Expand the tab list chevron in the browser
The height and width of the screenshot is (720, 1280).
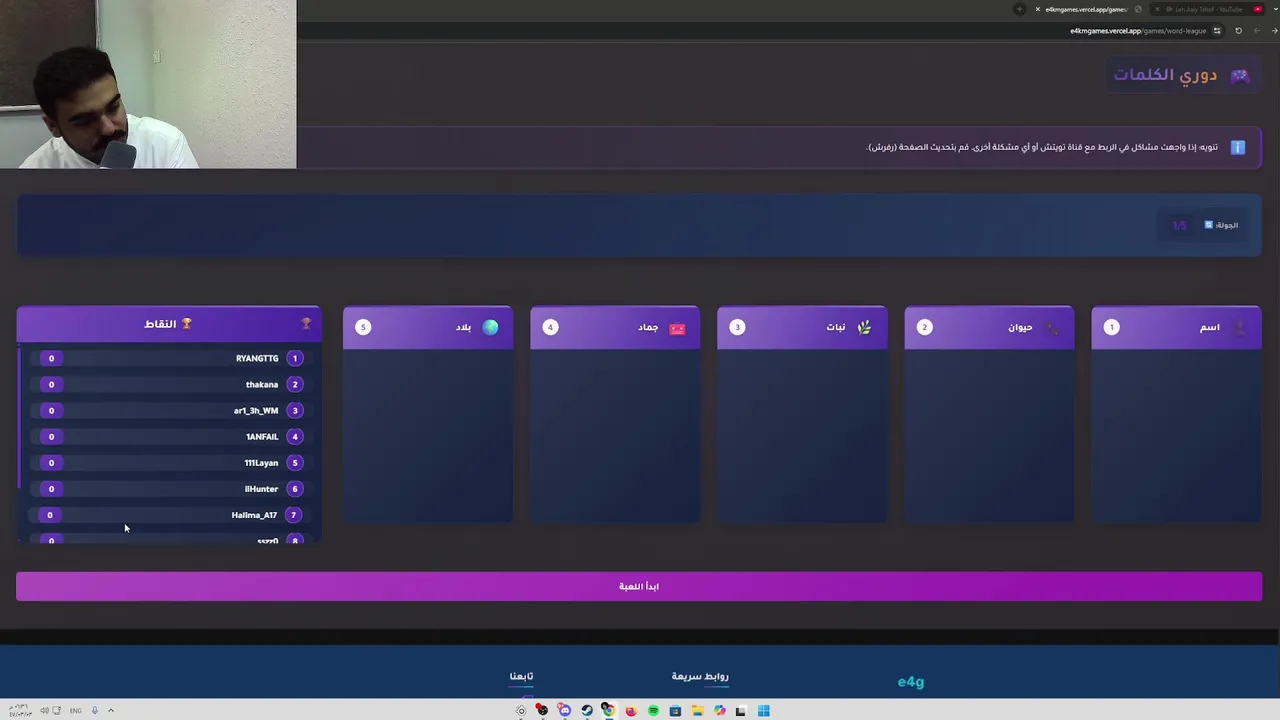(1276, 9)
